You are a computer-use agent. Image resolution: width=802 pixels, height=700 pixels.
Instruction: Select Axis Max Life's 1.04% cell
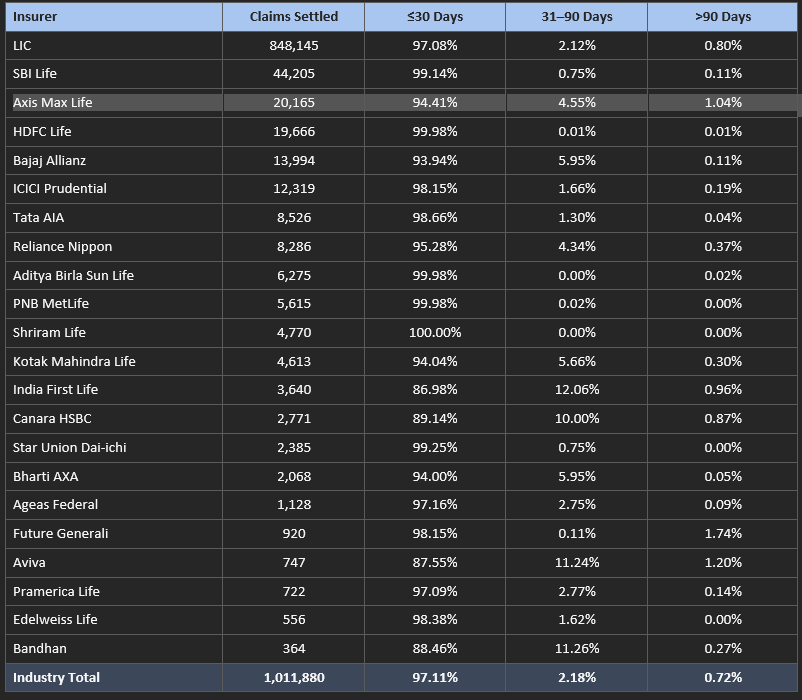coord(723,102)
